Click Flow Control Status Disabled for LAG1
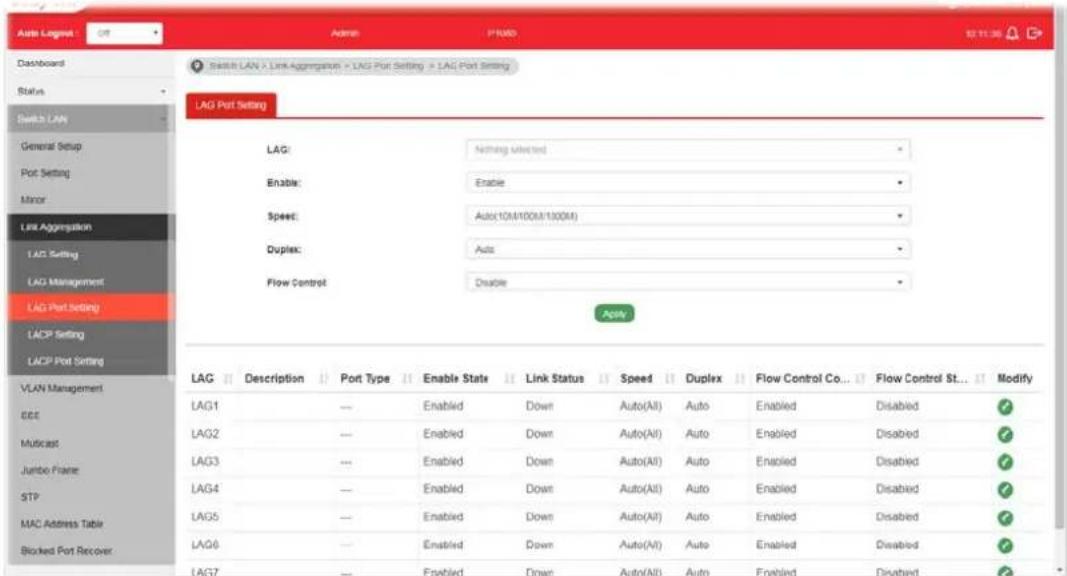The image size is (1067, 576). click(x=897, y=406)
